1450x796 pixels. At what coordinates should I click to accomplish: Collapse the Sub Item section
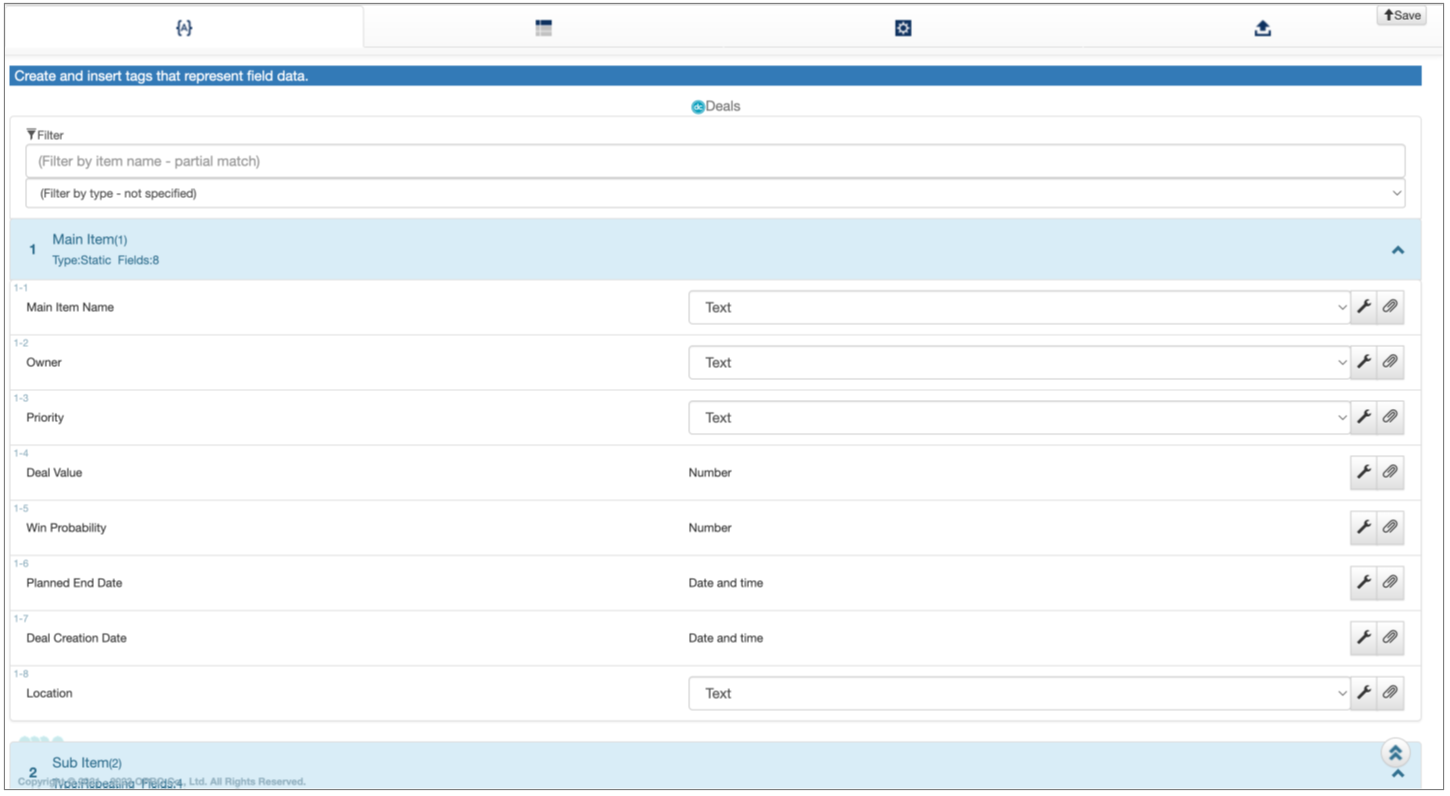tap(1397, 773)
